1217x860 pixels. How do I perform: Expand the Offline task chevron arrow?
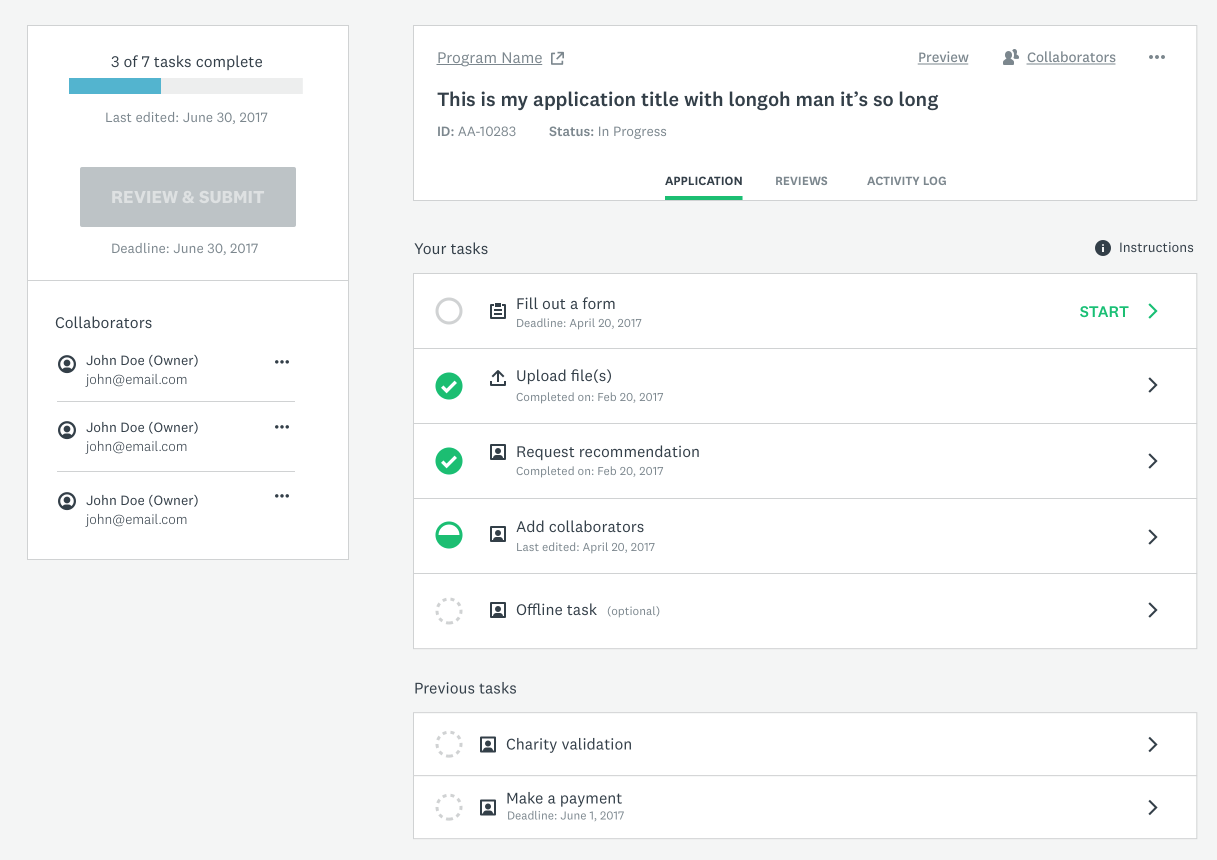coord(1153,610)
